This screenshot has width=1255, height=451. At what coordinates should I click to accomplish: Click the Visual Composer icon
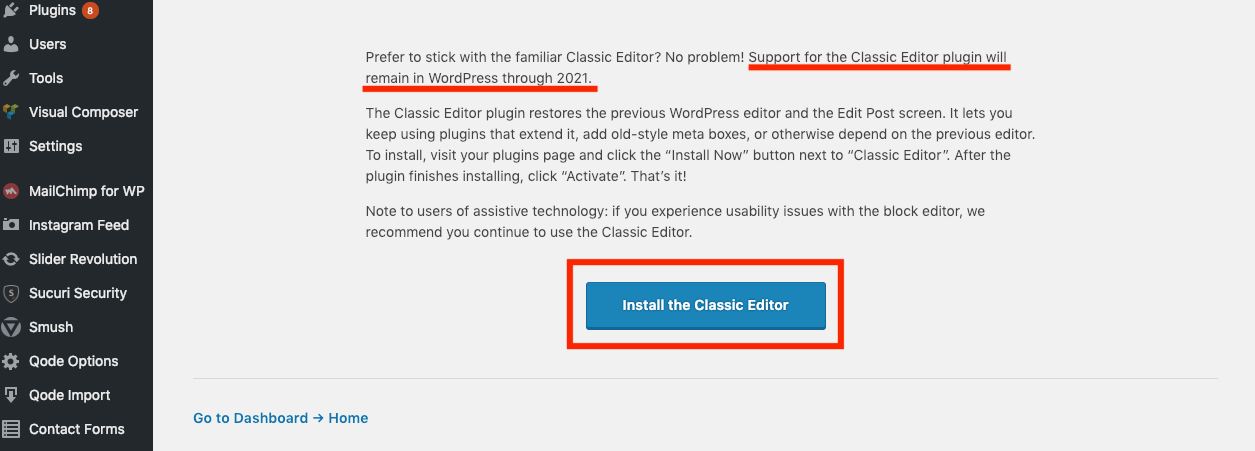(11, 112)
